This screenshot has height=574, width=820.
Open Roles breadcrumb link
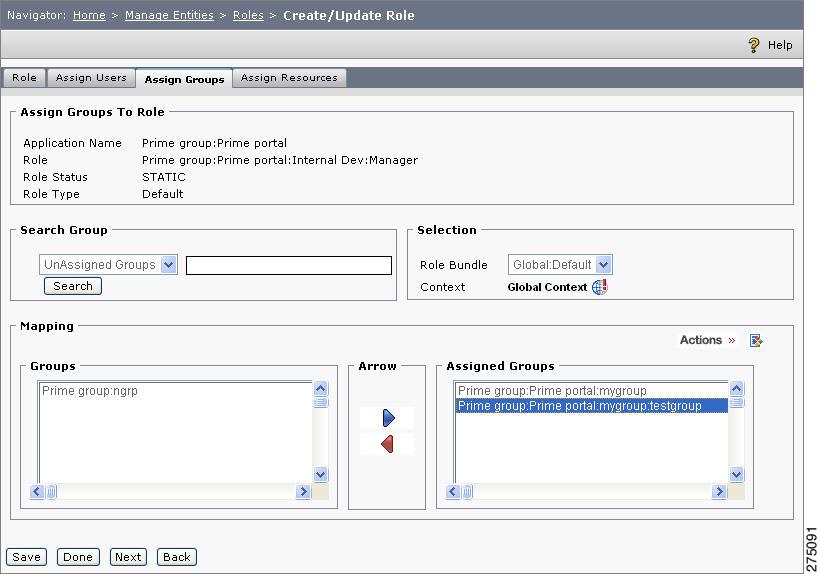coord(248,15)
